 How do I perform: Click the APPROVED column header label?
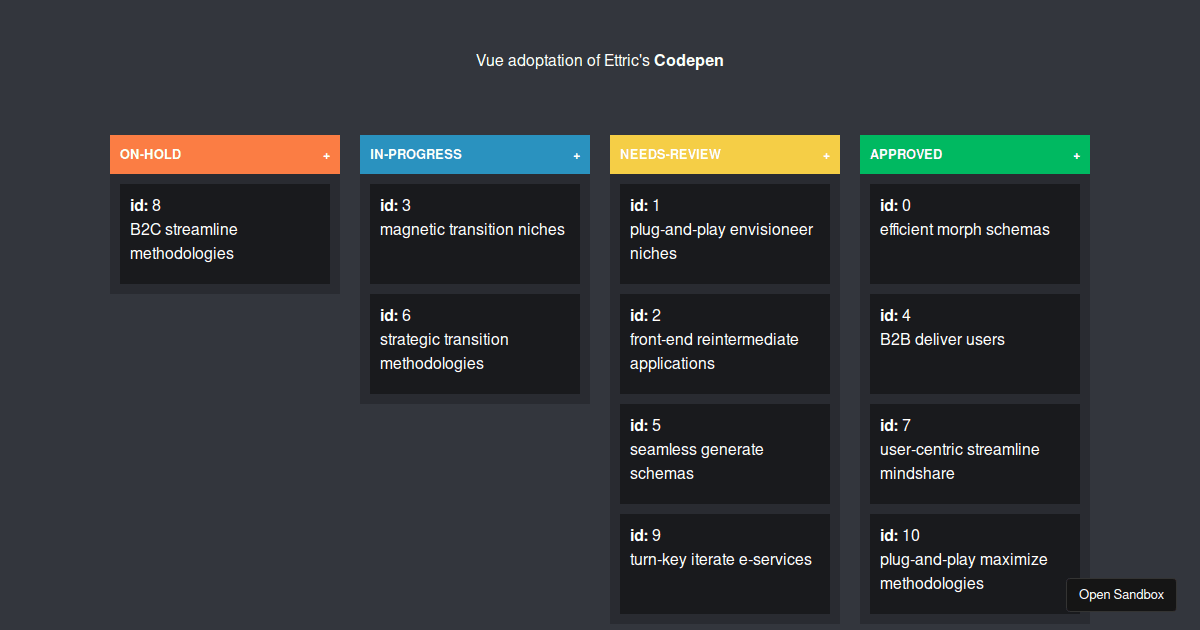(906, 154)
